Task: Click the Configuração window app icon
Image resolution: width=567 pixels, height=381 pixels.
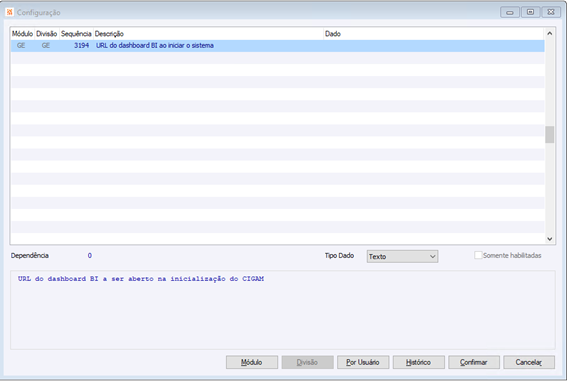Action: [x=9, y=12]
